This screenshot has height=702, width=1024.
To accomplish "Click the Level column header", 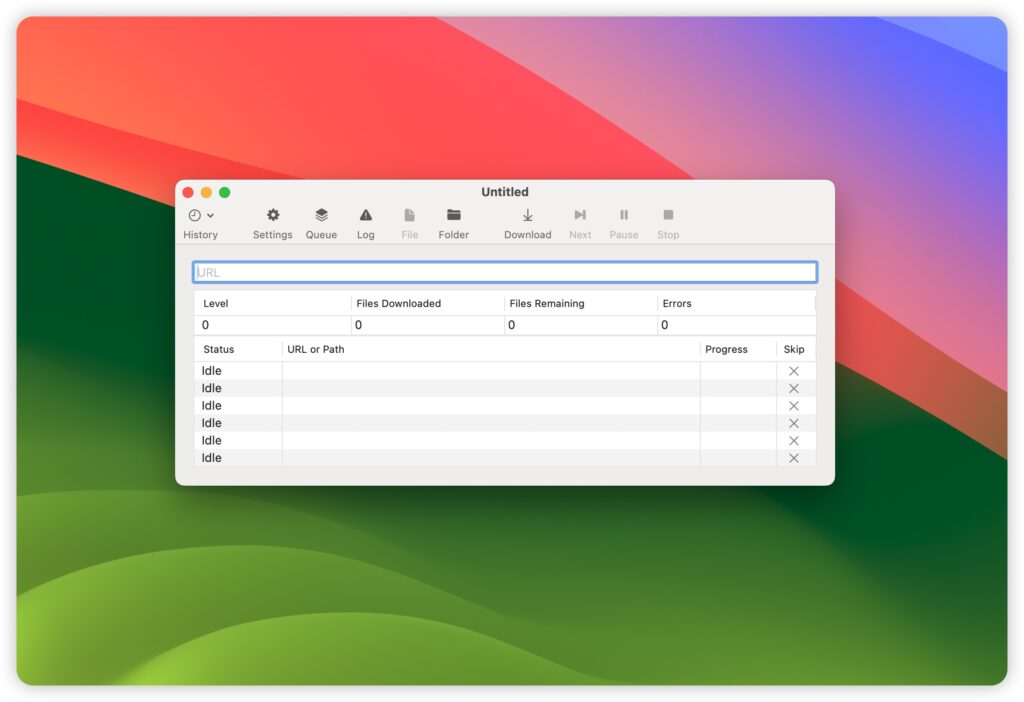I will click(216, 303).
